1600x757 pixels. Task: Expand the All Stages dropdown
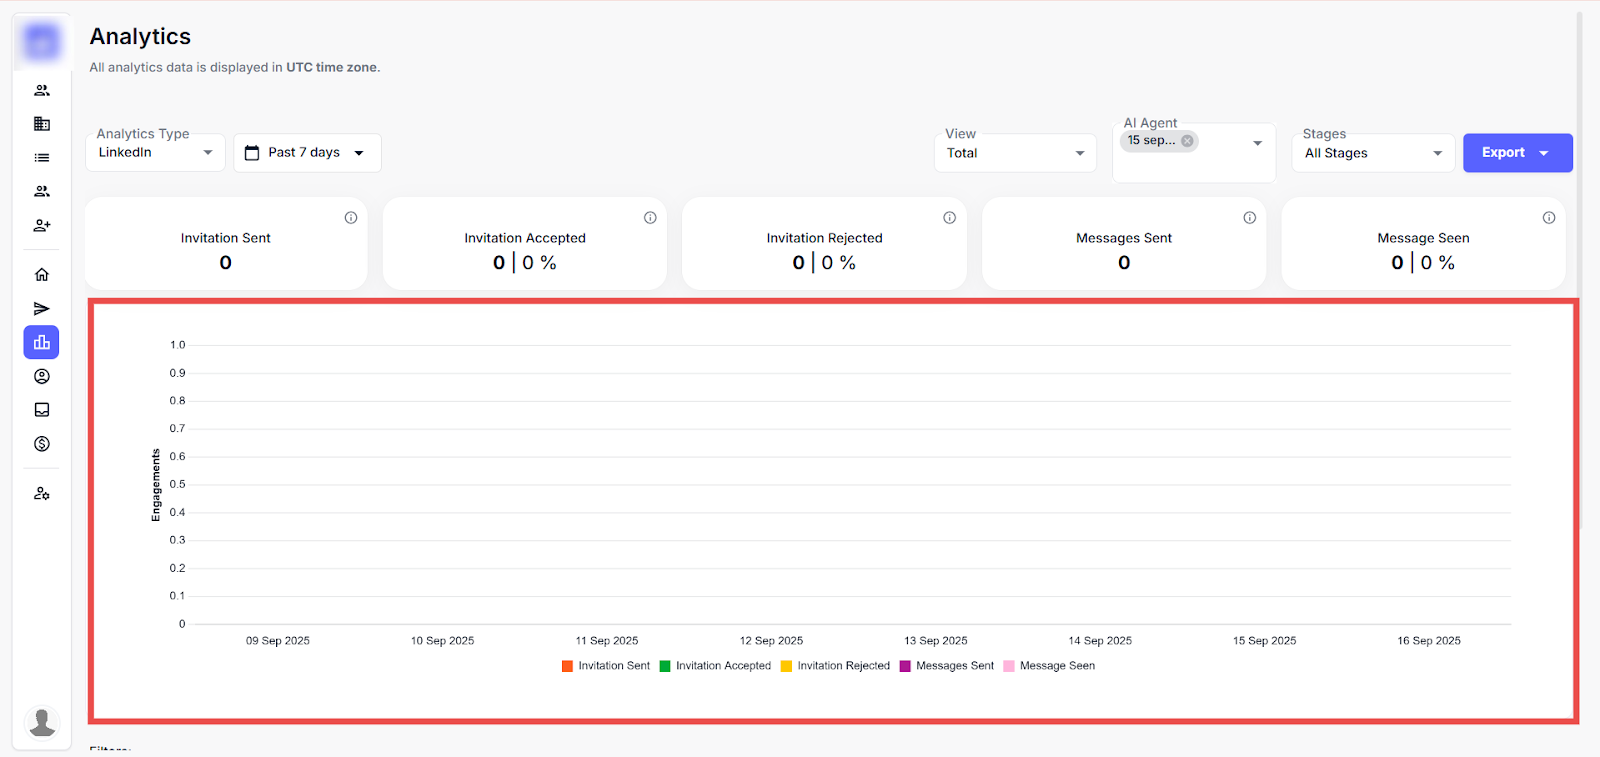(x=1373, y=153)
